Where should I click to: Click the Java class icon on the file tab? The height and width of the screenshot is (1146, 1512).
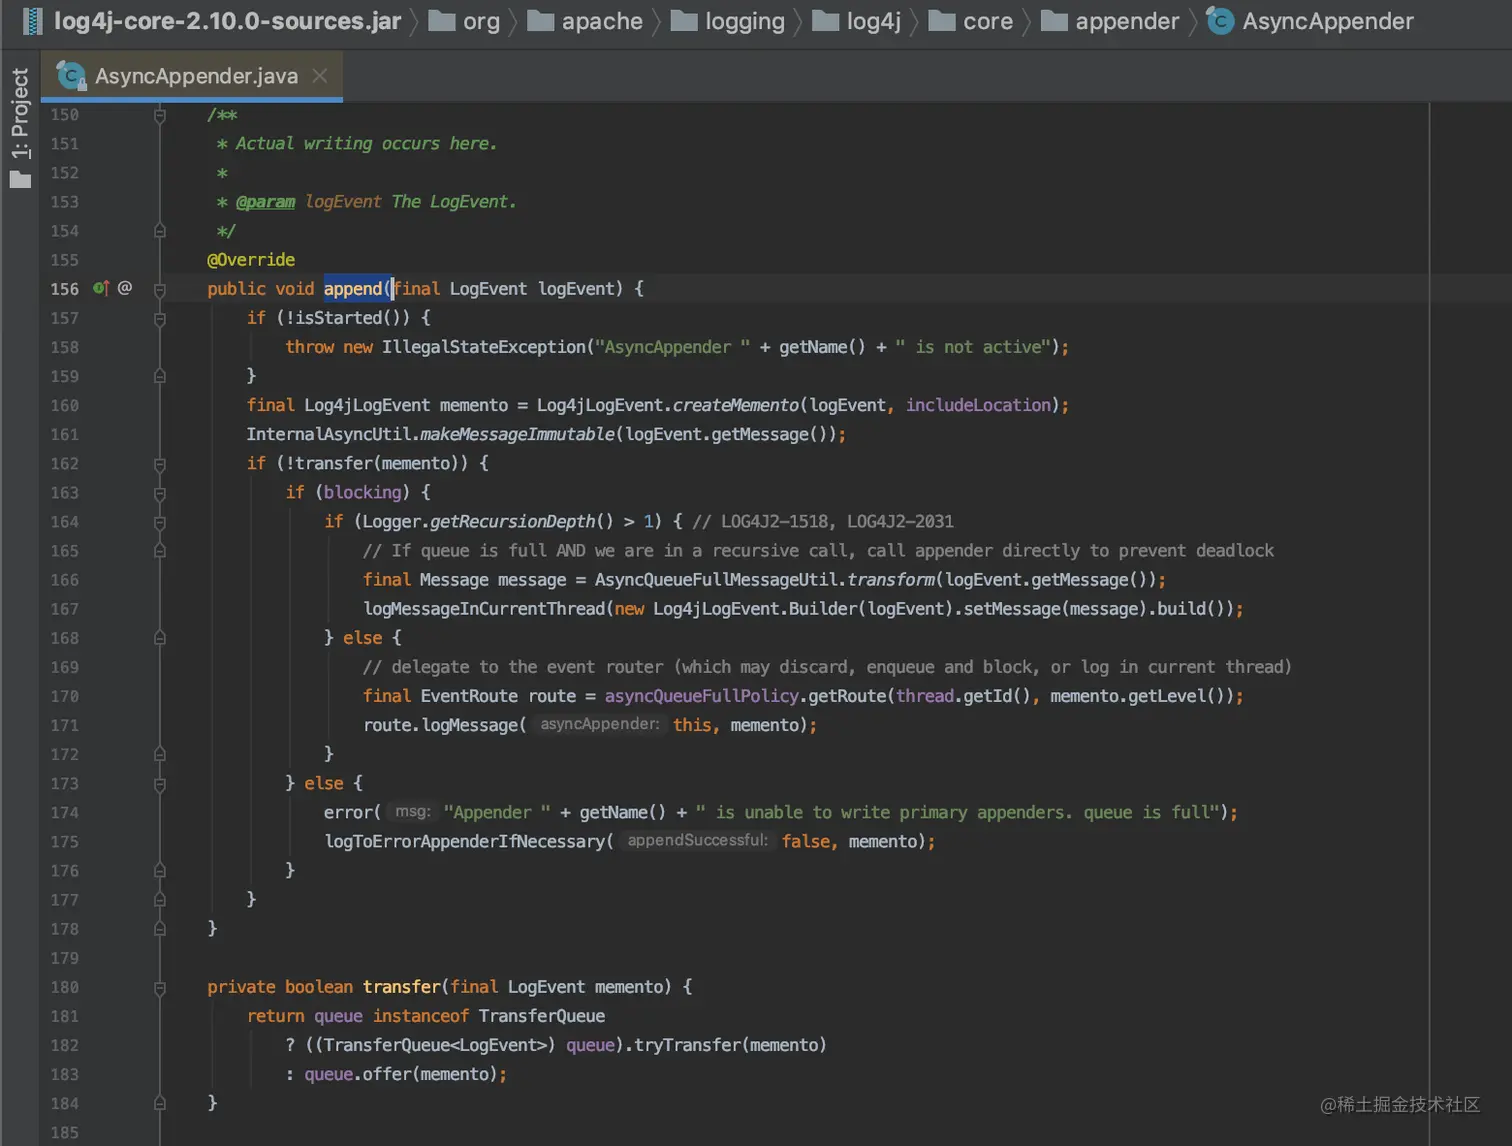pos(71,76)
